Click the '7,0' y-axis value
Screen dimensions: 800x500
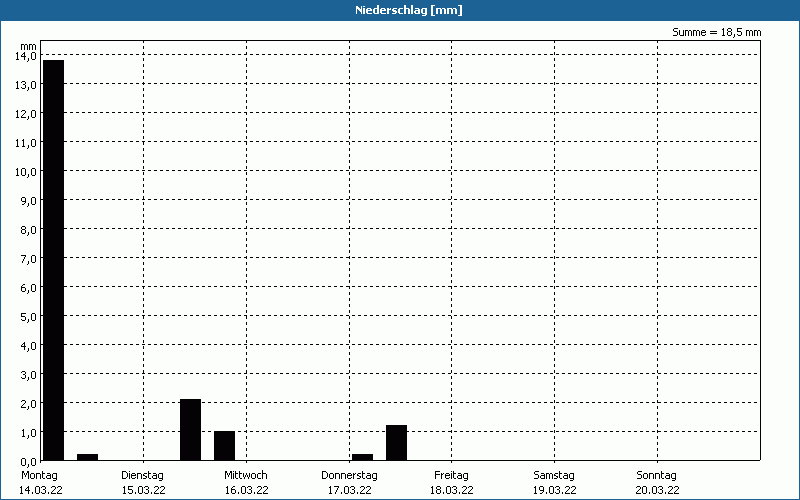pyautogui.click(x=28, y=259)
